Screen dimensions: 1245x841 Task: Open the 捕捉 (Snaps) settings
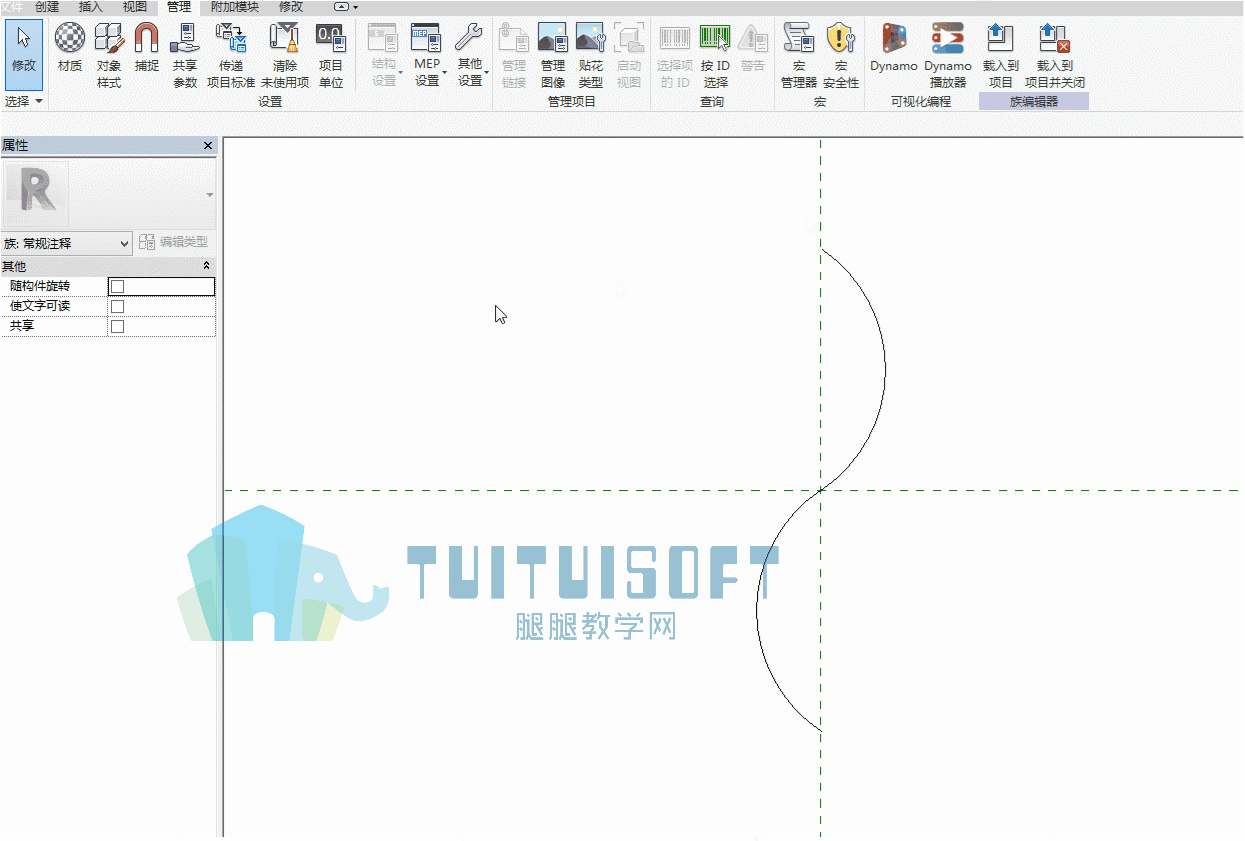tap(147, 49)
